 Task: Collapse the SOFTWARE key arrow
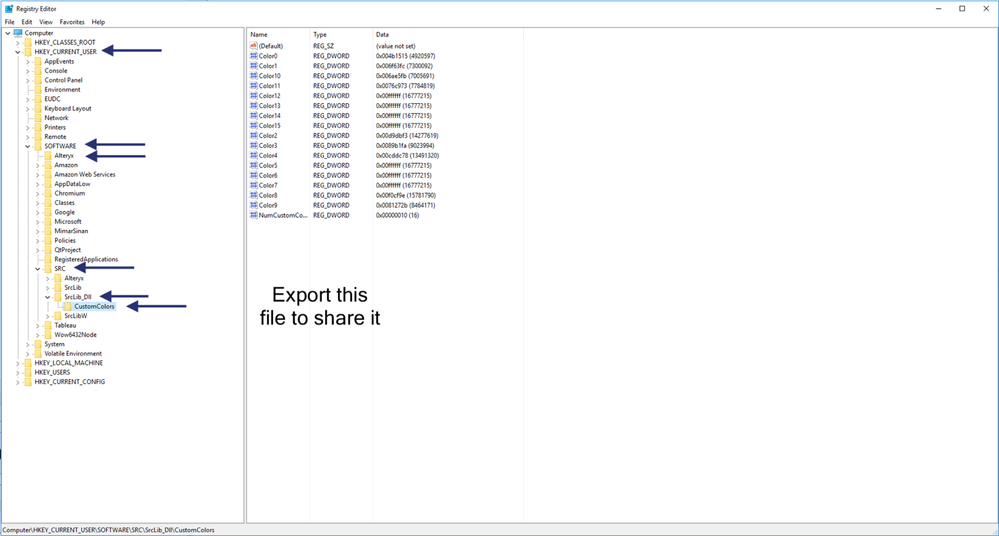pos(28,147)
